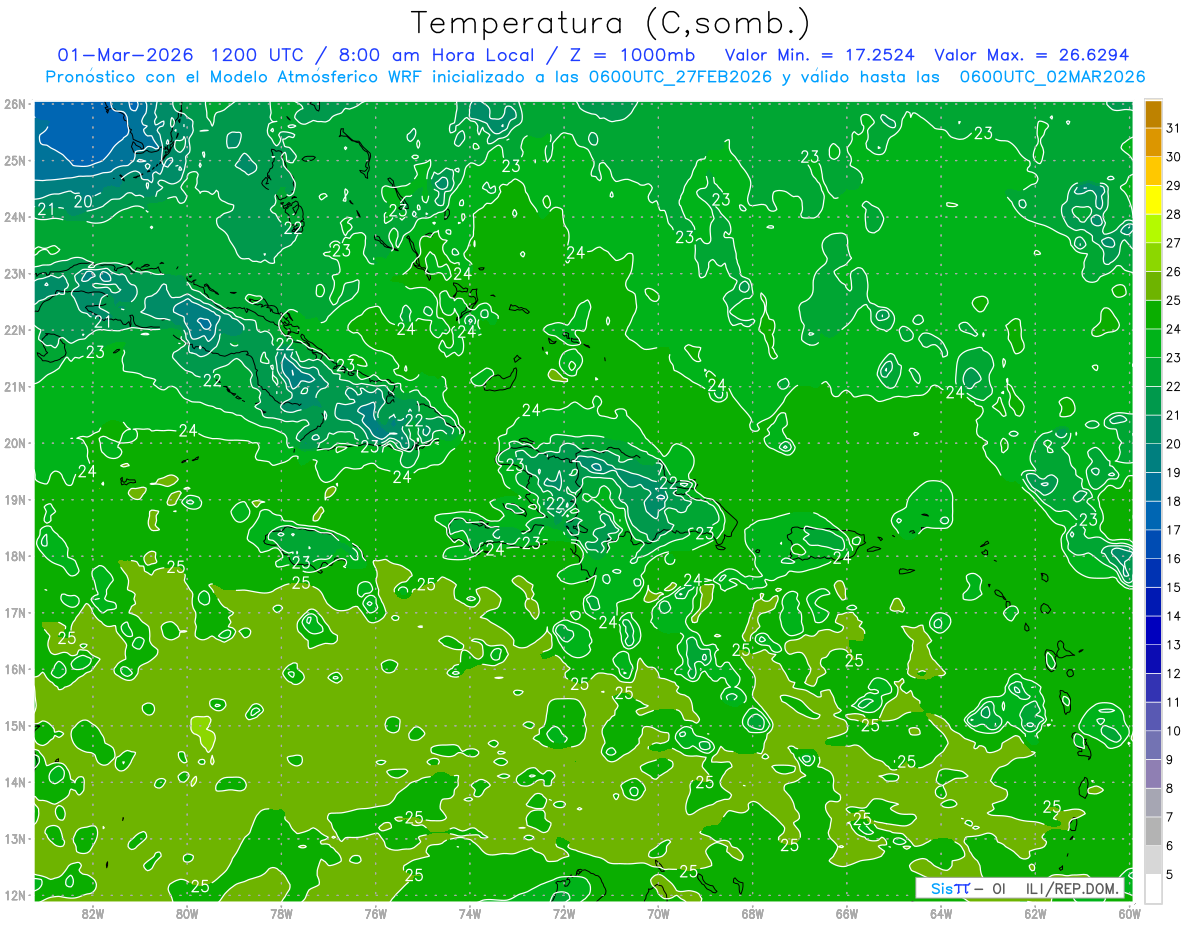Viewport: 1200px width, 927px height.
Task: Click the 72W longitude axis label
Action: [x=563, y=912]
